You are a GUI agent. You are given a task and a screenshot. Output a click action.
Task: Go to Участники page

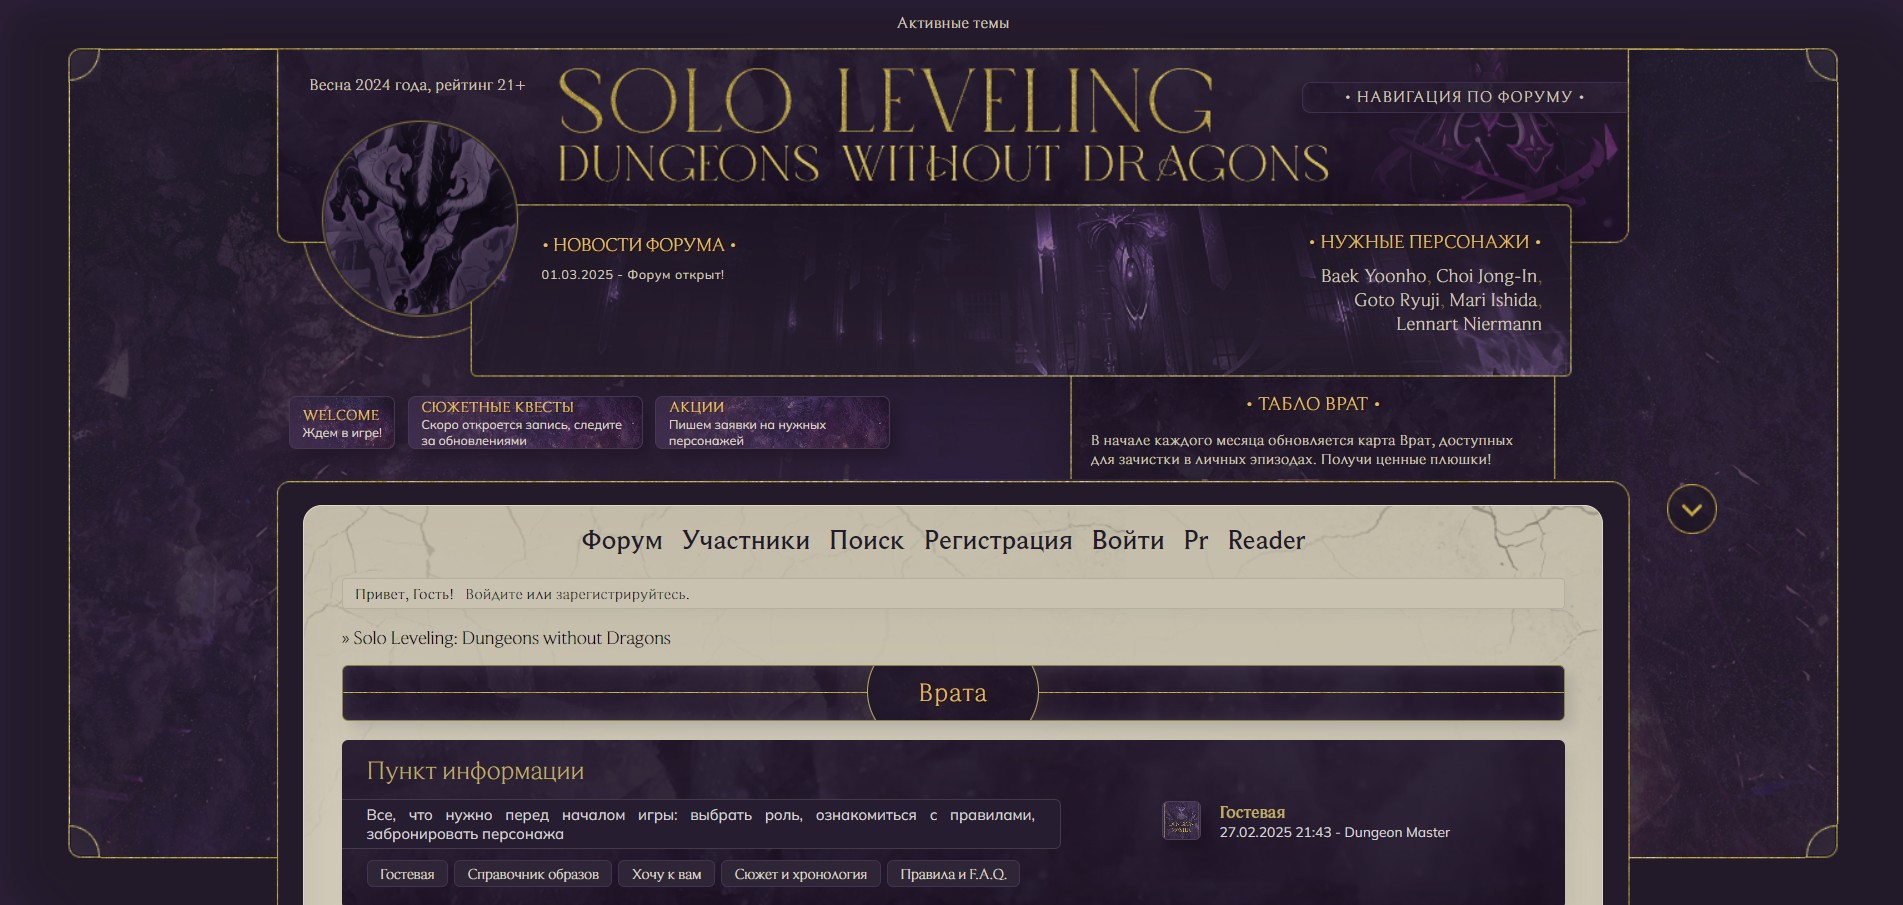(746, 540)
